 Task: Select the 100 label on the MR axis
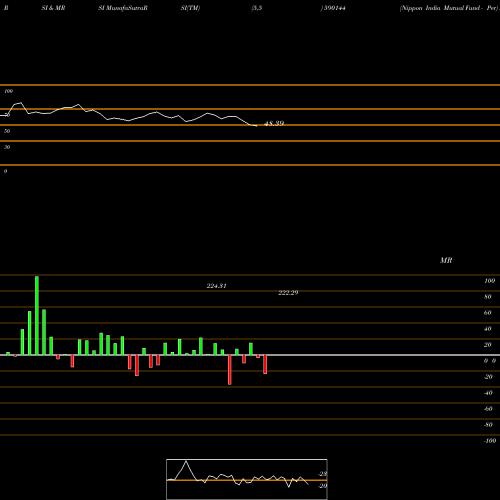point(489,281)
